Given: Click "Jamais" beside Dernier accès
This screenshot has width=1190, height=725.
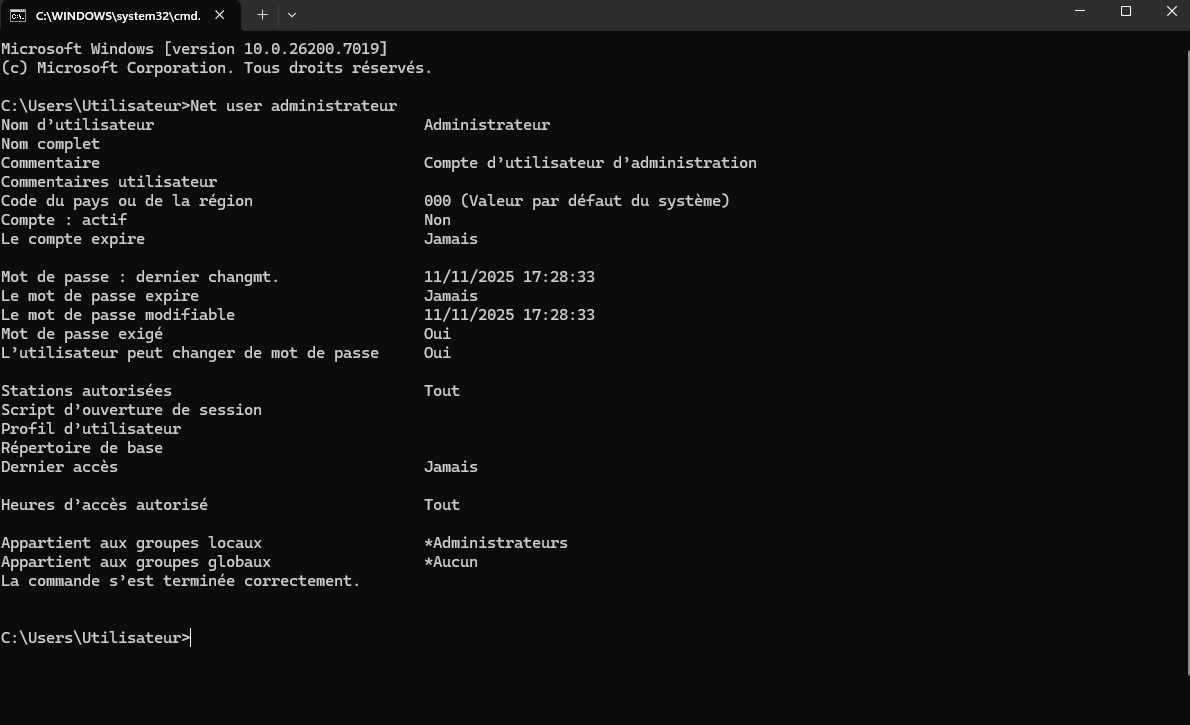Looking at the screenshot, I should pyautogui.click(x=451, y=466).
